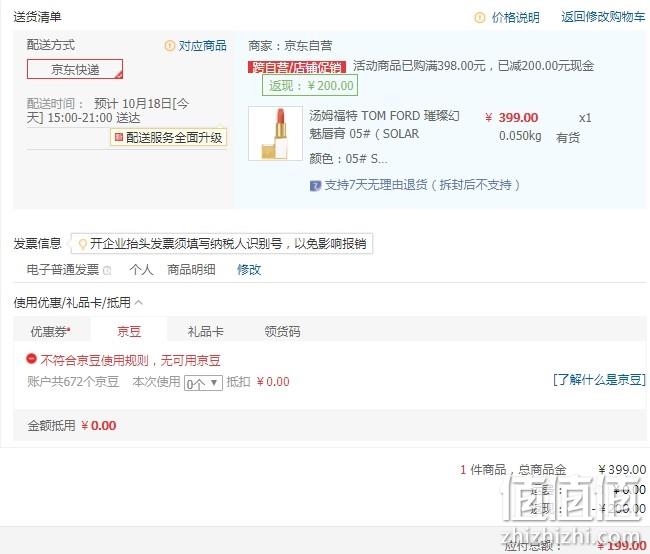The image size is (650, 554).
Task: Click the 有货 stock status text
Action: click(568, 137)
